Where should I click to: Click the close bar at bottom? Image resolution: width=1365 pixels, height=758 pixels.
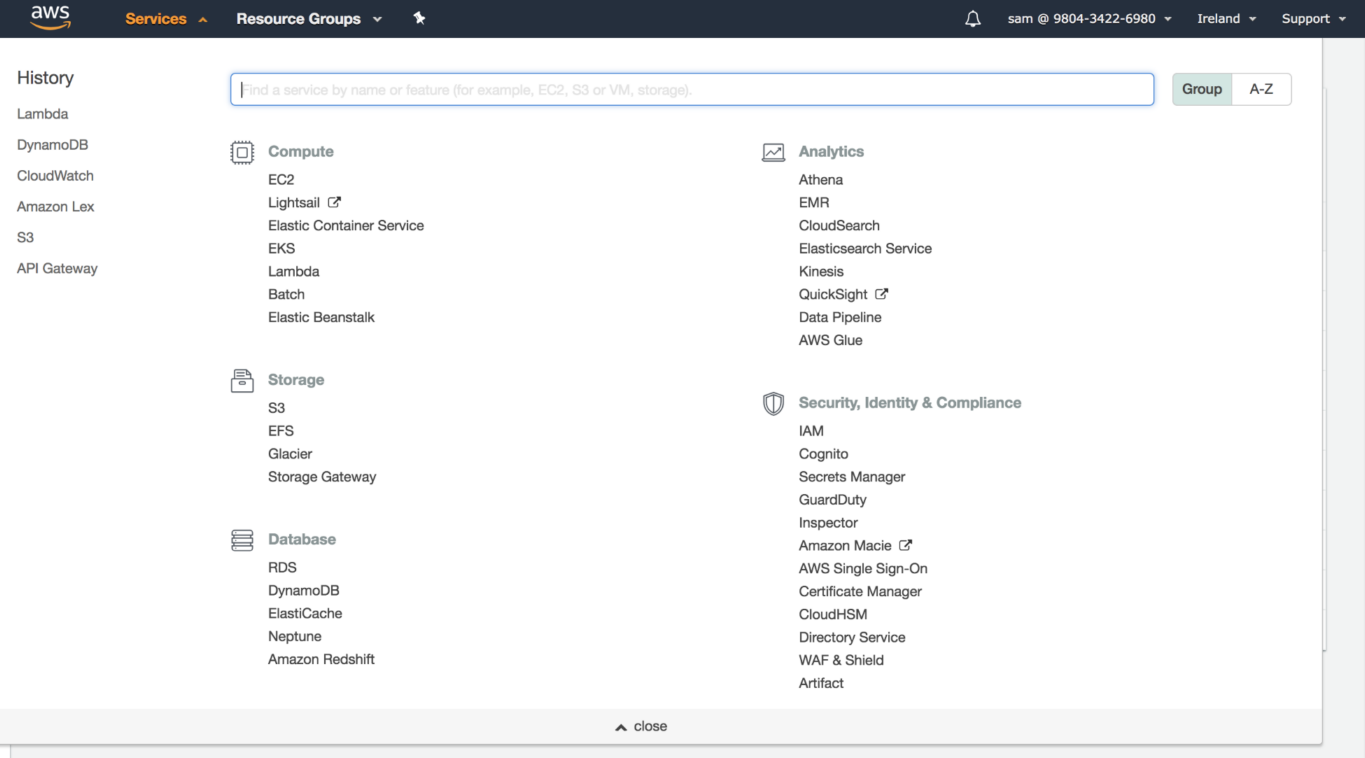[x=641, y=726]
